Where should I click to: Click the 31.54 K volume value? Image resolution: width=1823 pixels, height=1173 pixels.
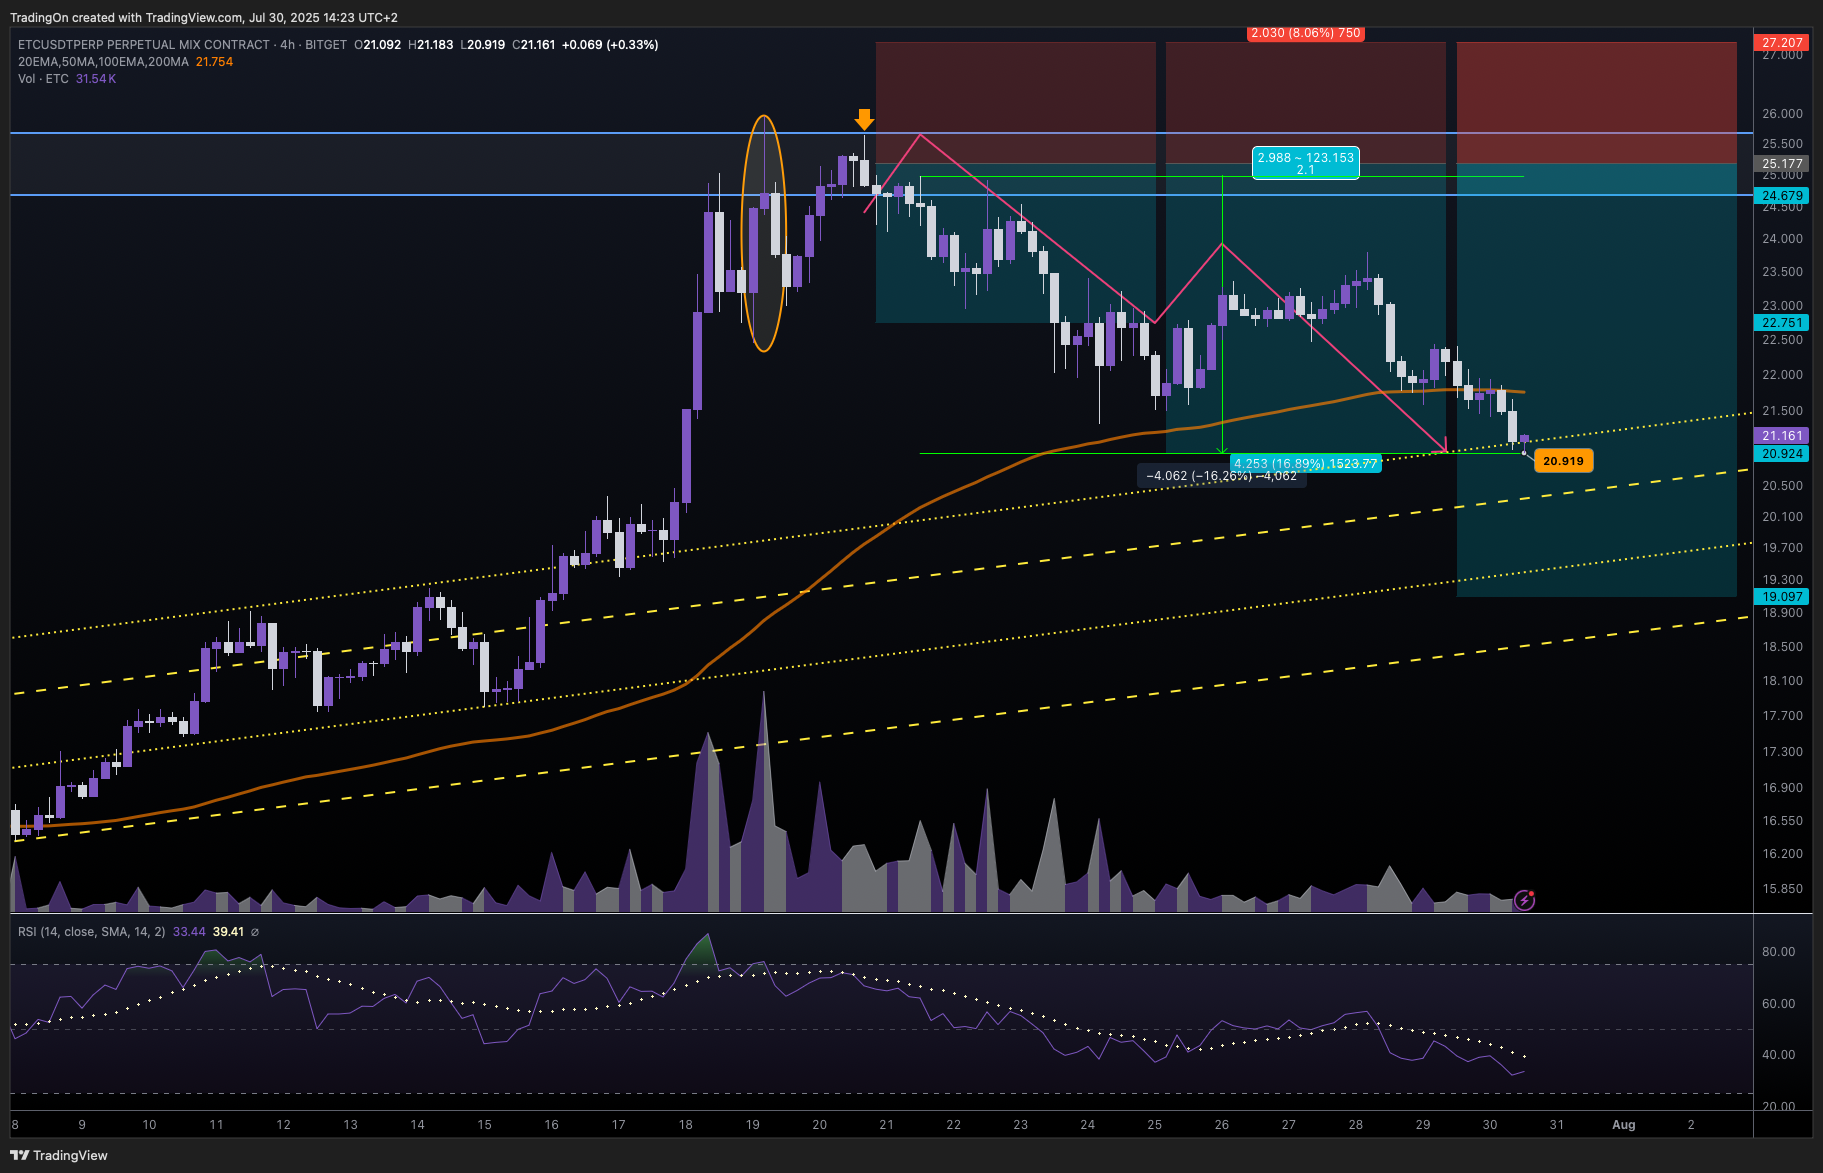pos(96,79)
